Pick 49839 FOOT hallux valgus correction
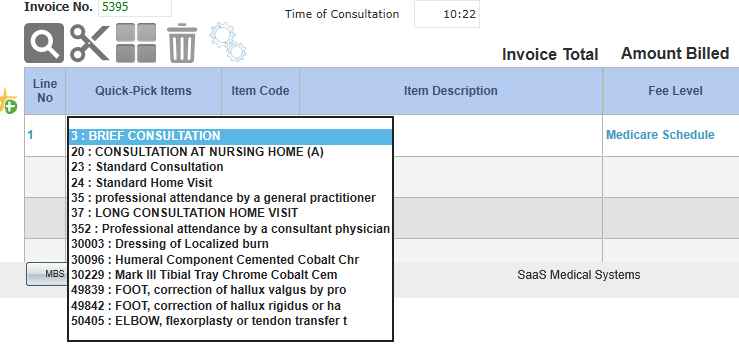The image size is (739, 361). tap(208, 290)
